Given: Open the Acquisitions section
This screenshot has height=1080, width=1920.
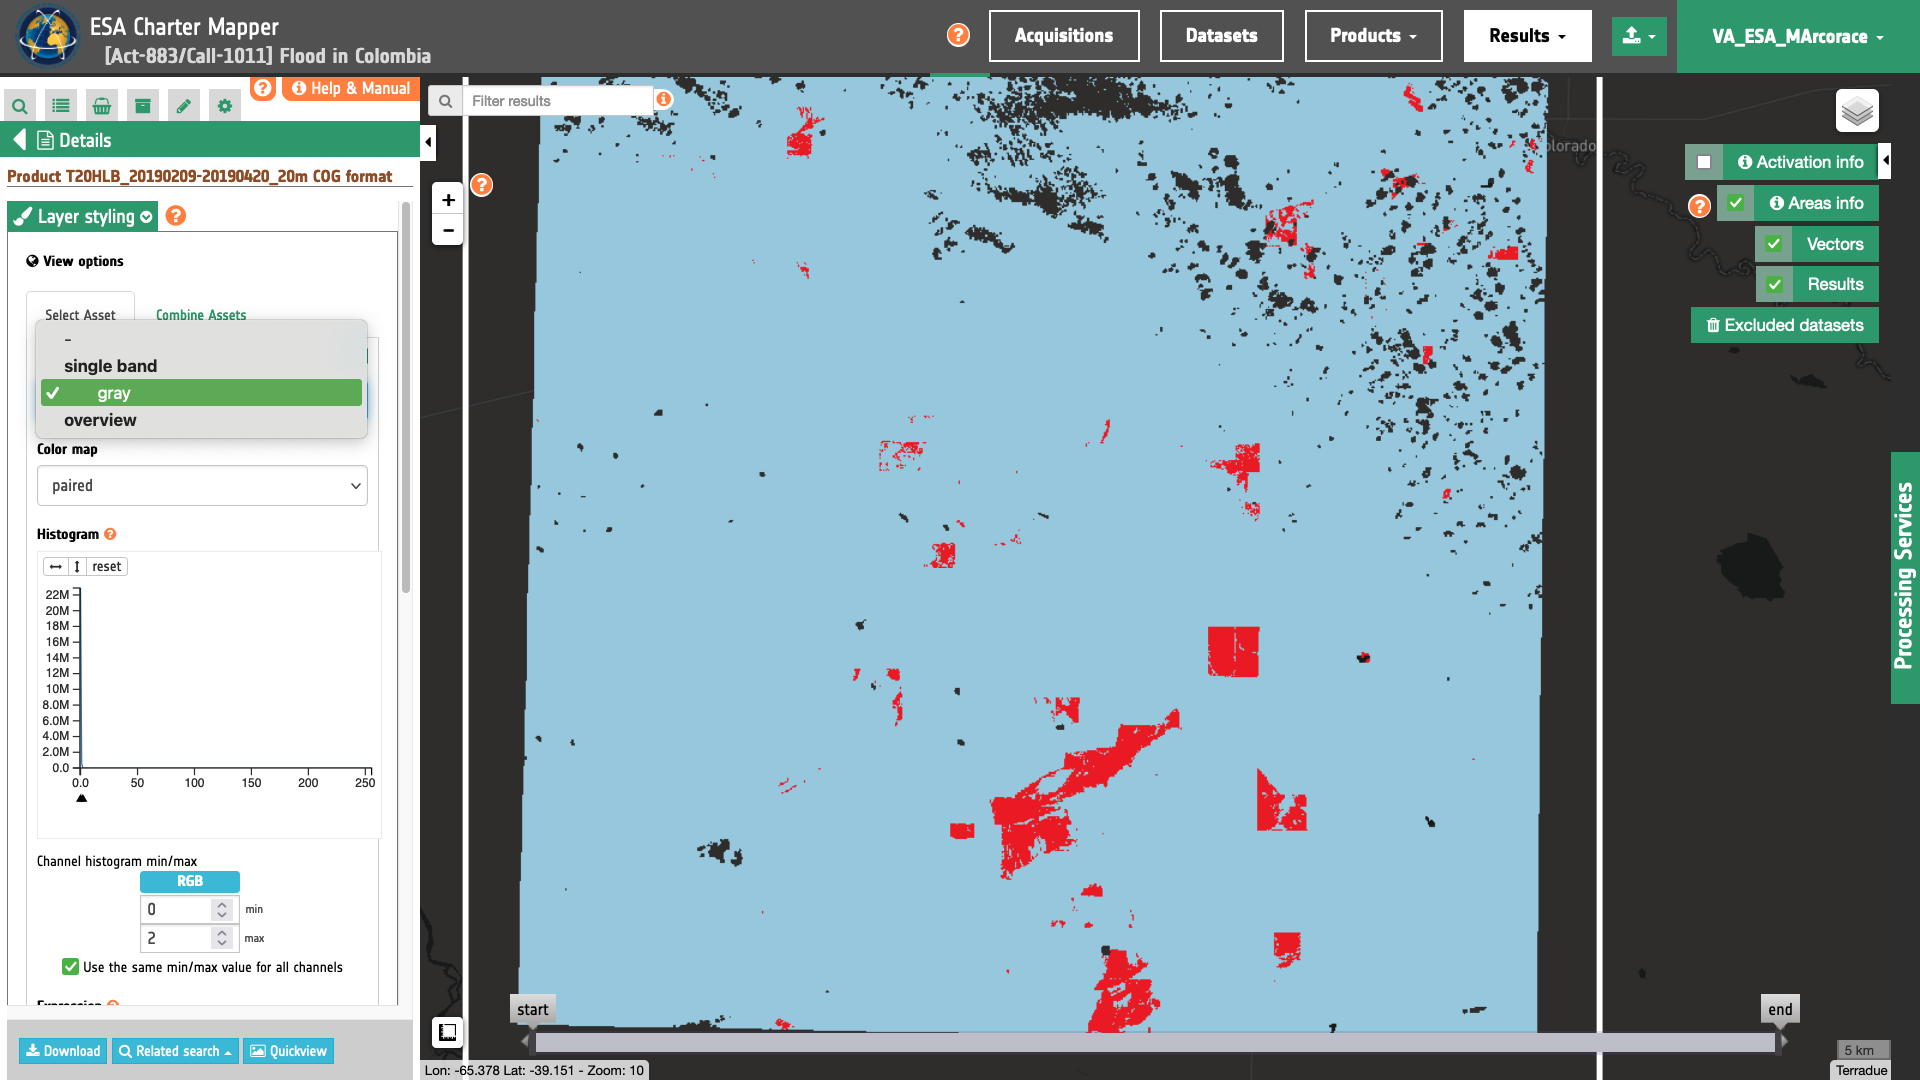Looking at the screenshot, I should [1064, 36].
